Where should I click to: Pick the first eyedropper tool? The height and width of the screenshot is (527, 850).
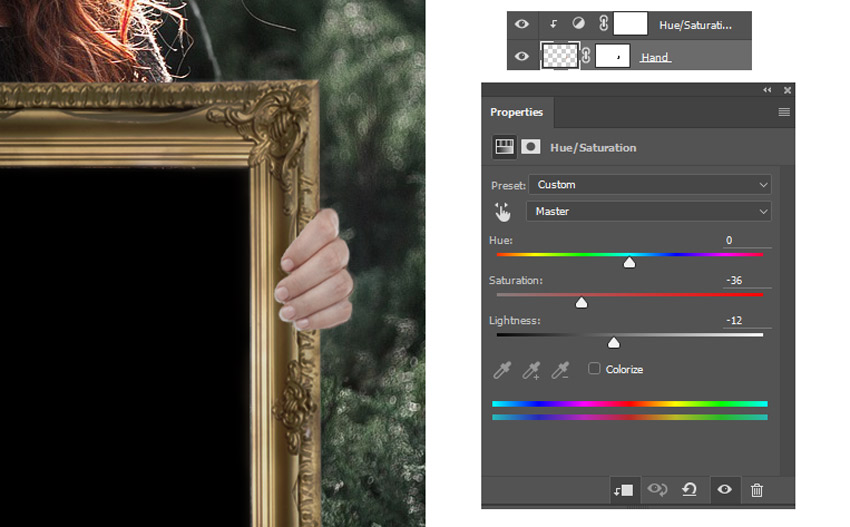502,370
